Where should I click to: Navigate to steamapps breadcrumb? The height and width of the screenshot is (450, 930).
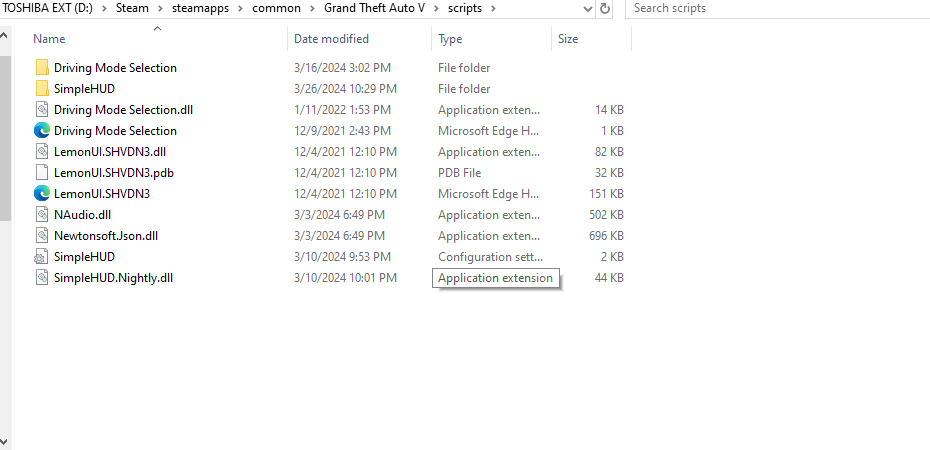tap(200, 8)
